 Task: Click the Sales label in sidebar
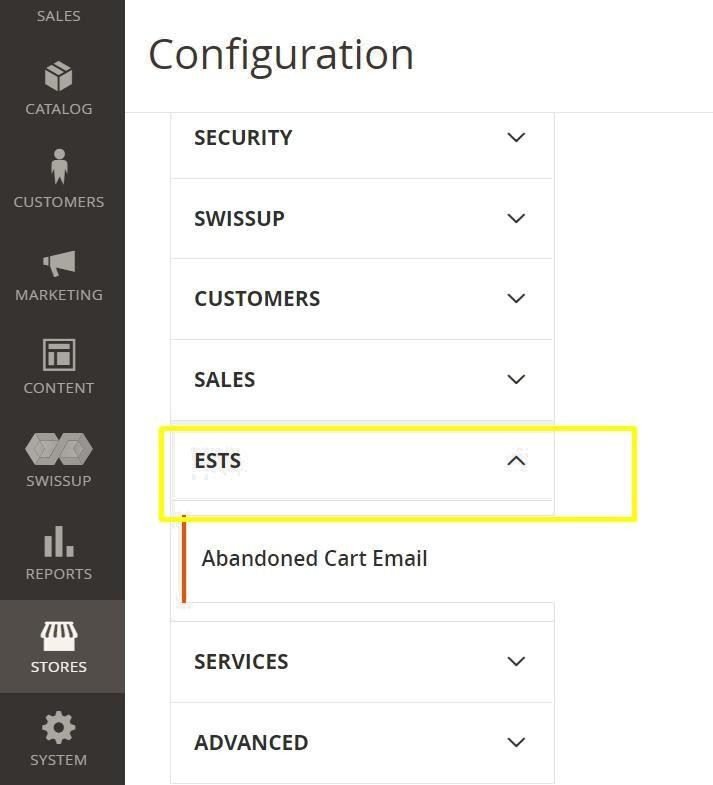(59, 16)
